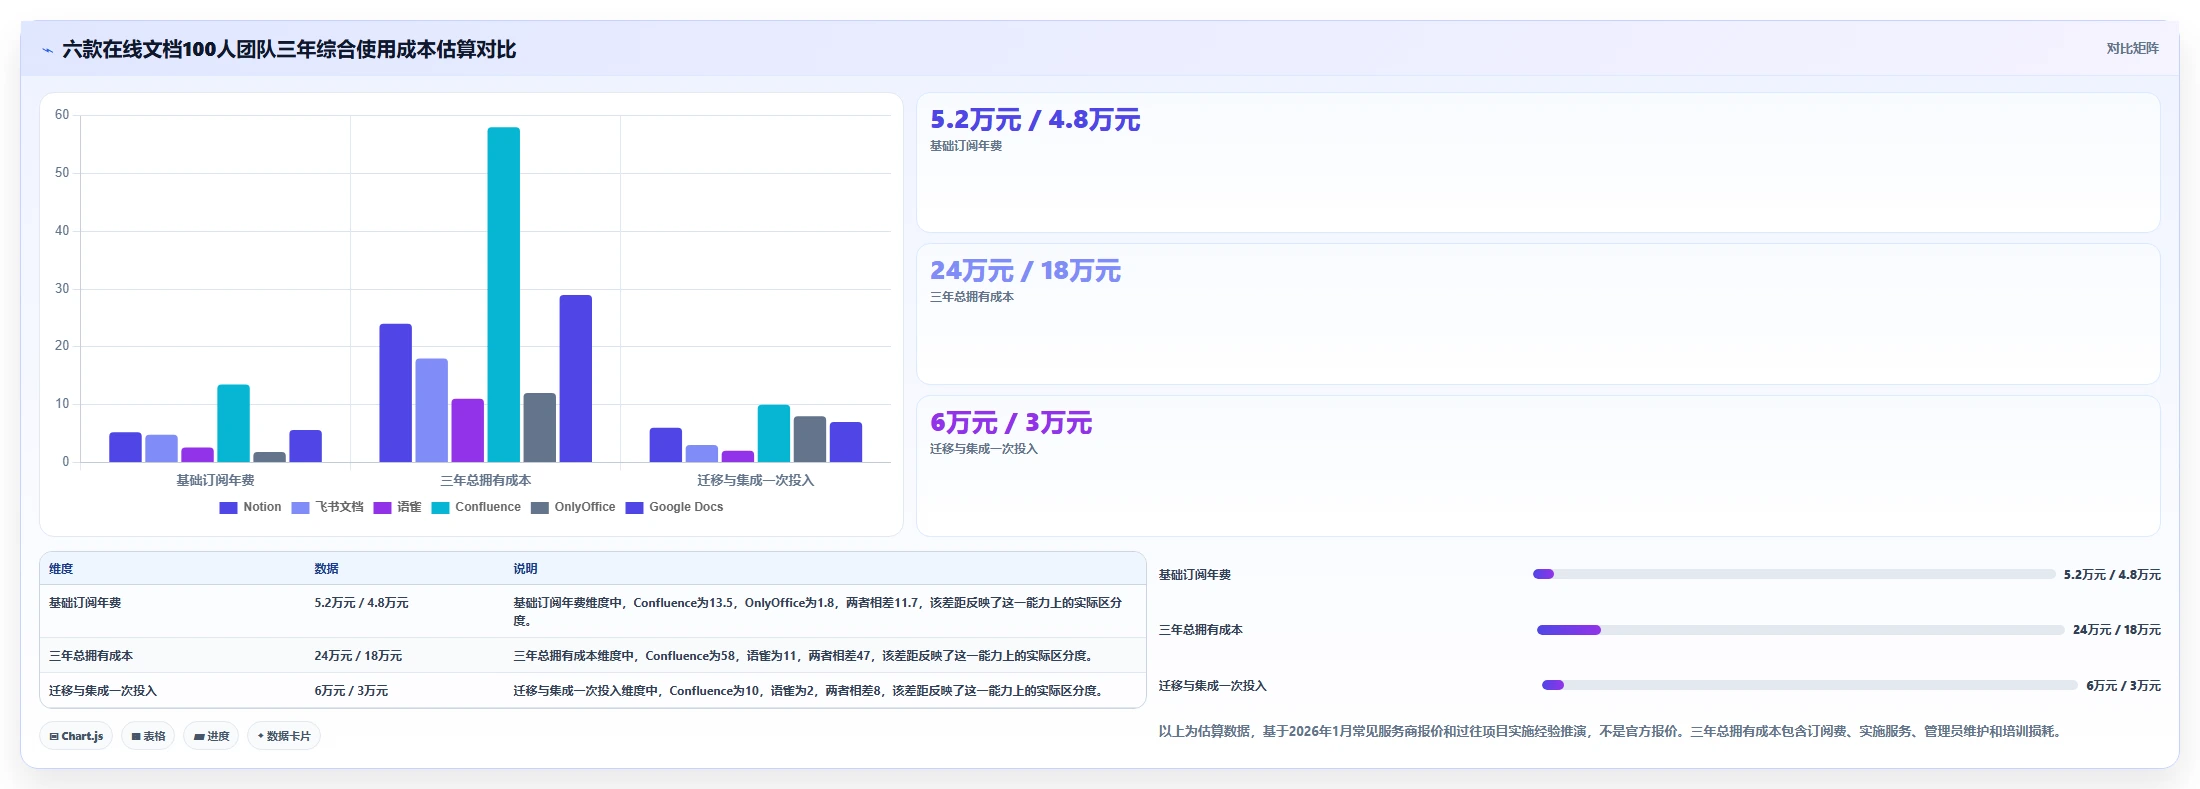2200x789 pixels.
Task: Click the 三年总拥有成本 x-axis label
Action: pyautogui.click(x=486, y=480)
